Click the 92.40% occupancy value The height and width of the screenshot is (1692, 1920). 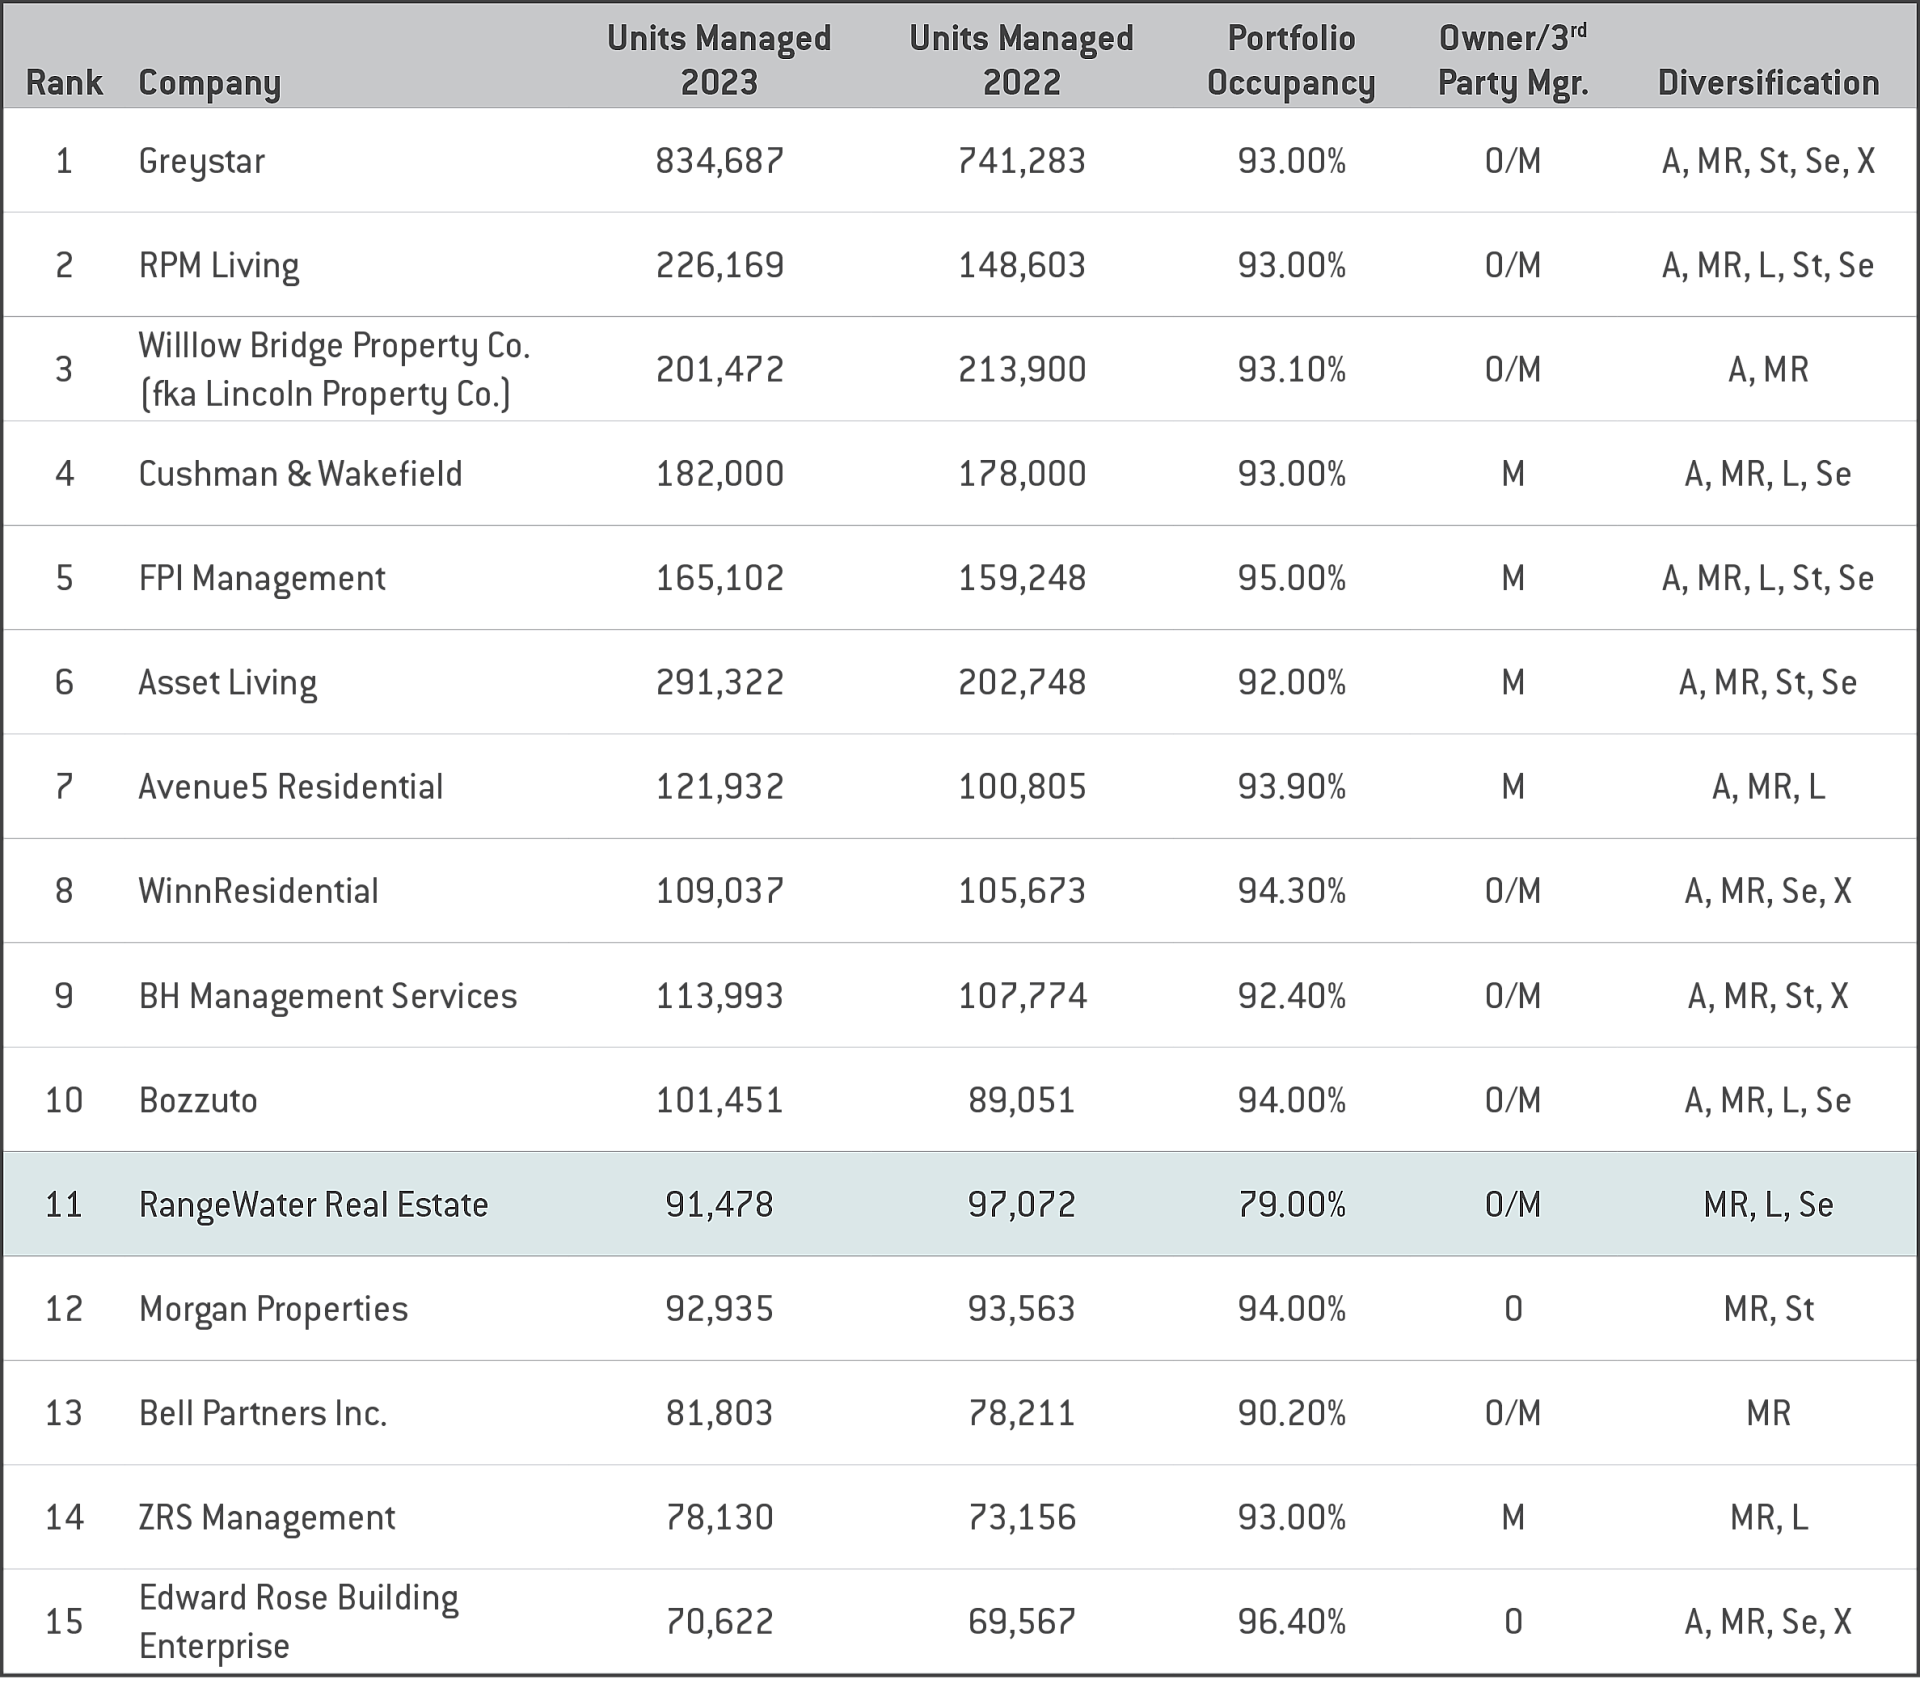click(x=1291, y=996)
